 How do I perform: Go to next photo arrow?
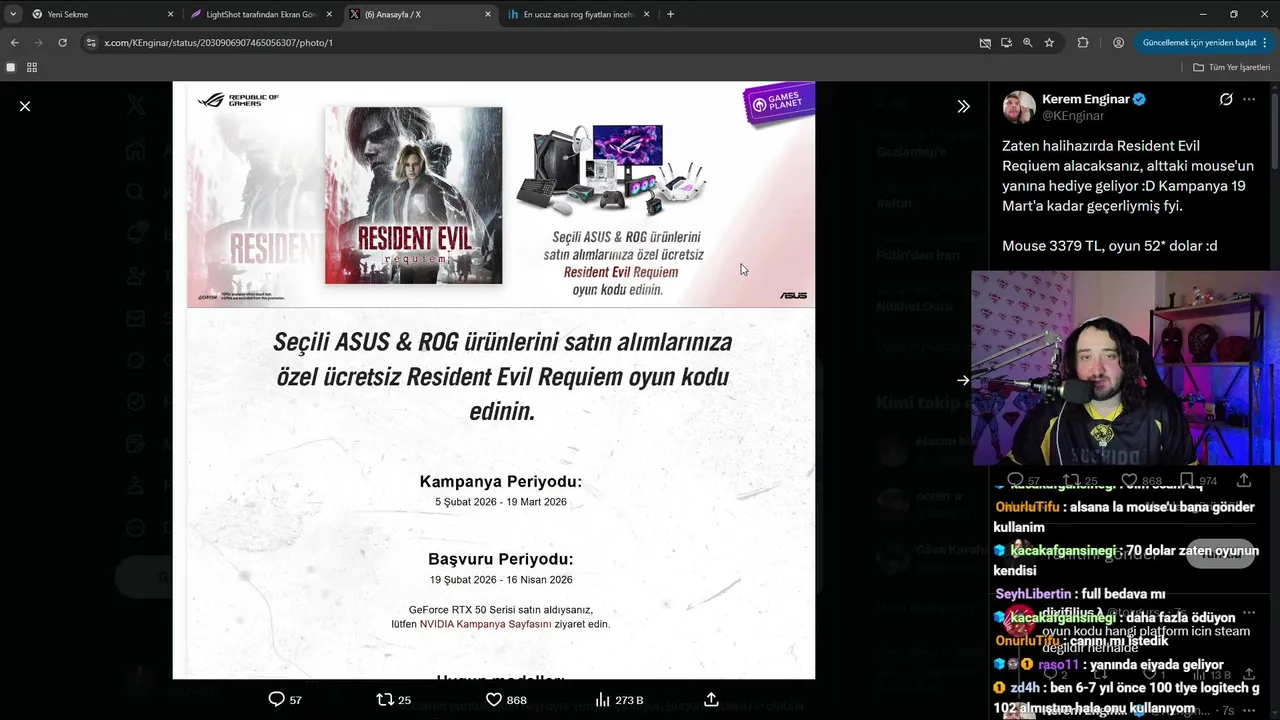pos(963,380)
